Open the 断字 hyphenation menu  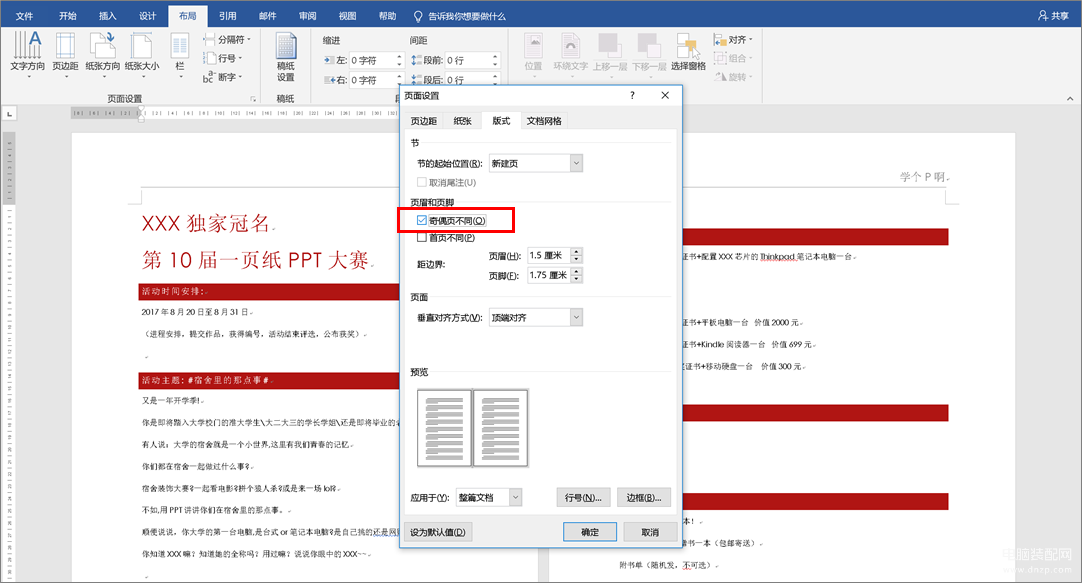click(223, 77)
